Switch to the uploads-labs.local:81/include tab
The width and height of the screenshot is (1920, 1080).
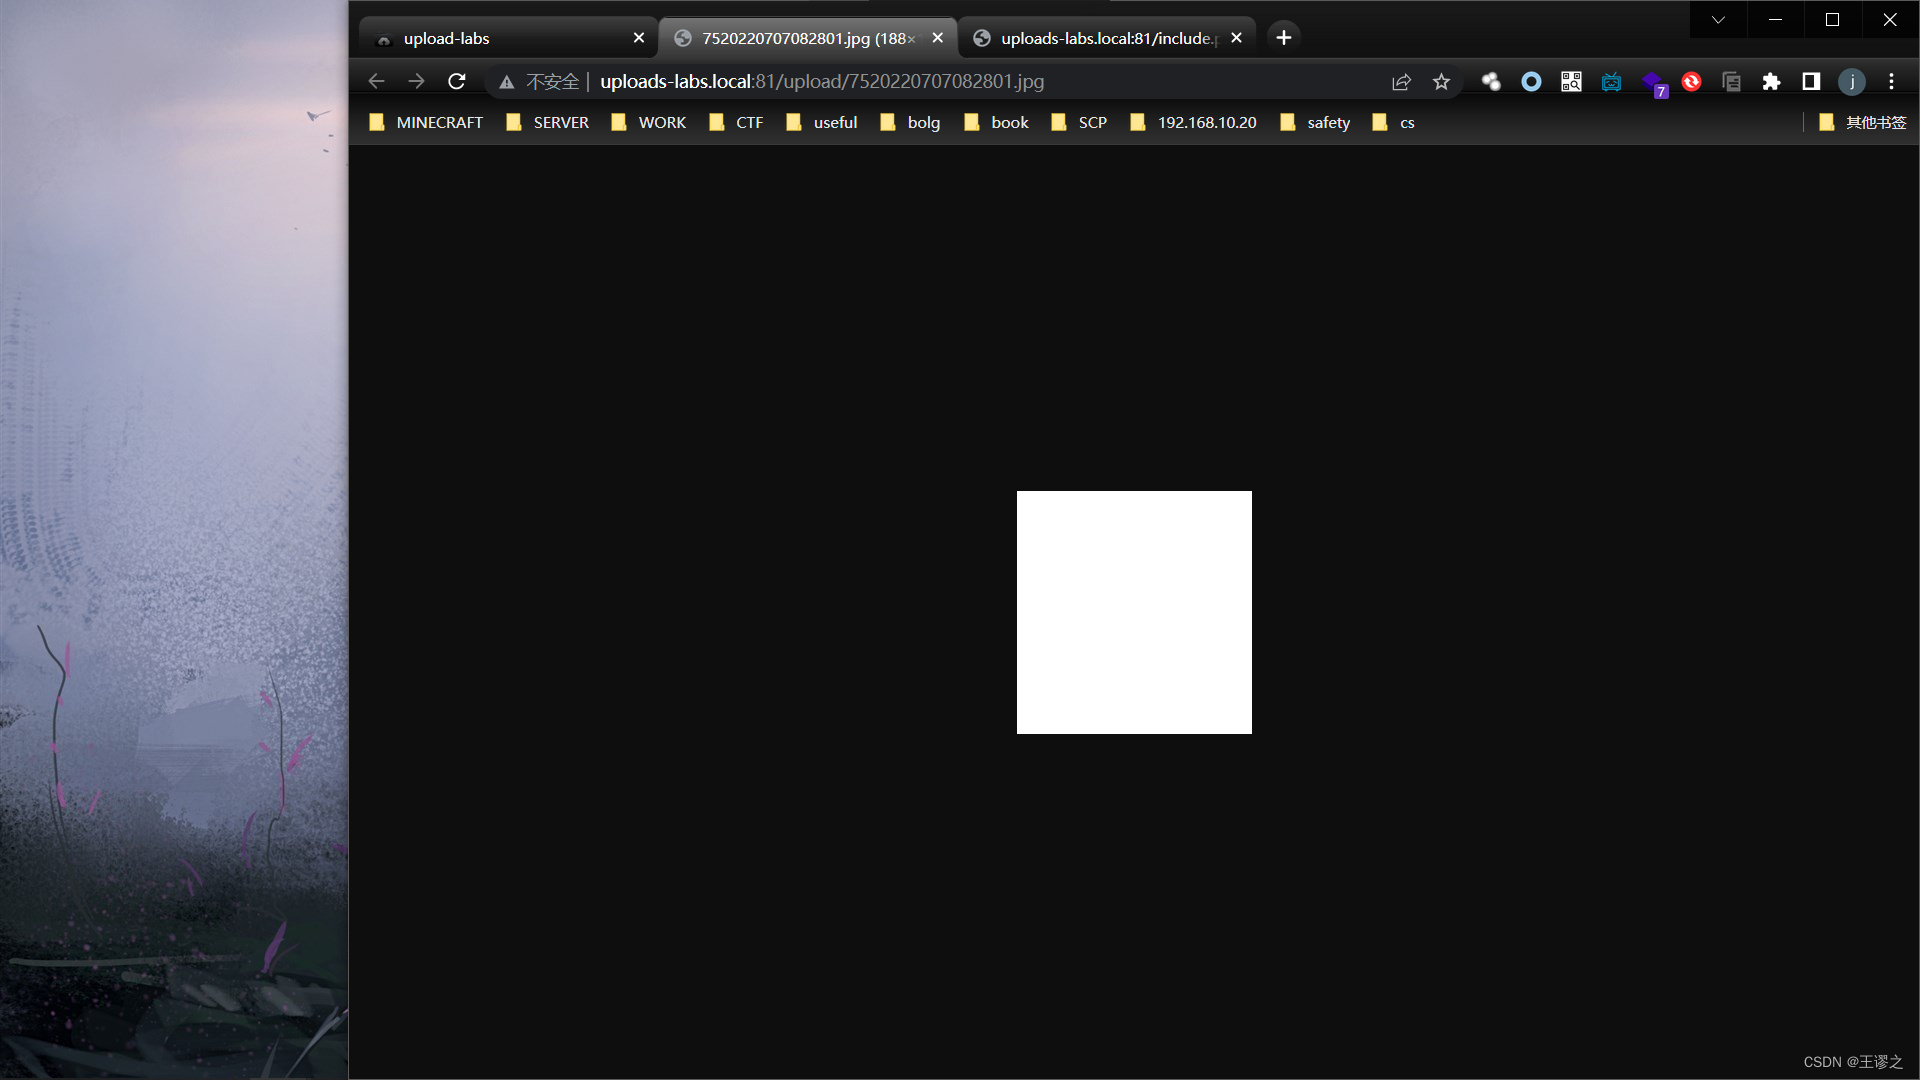click(1107, 38)
